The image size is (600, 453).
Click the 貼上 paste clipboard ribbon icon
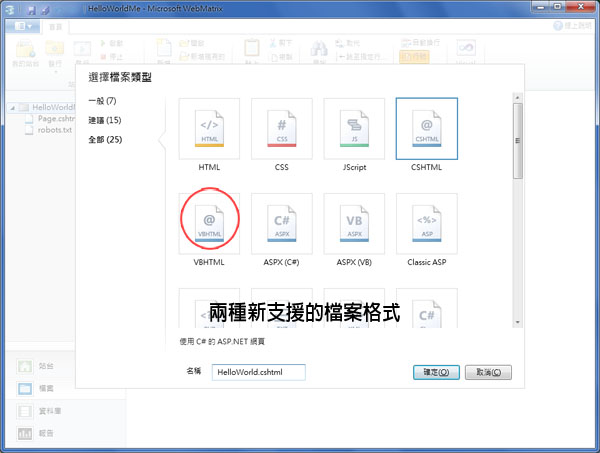point(252,52)
